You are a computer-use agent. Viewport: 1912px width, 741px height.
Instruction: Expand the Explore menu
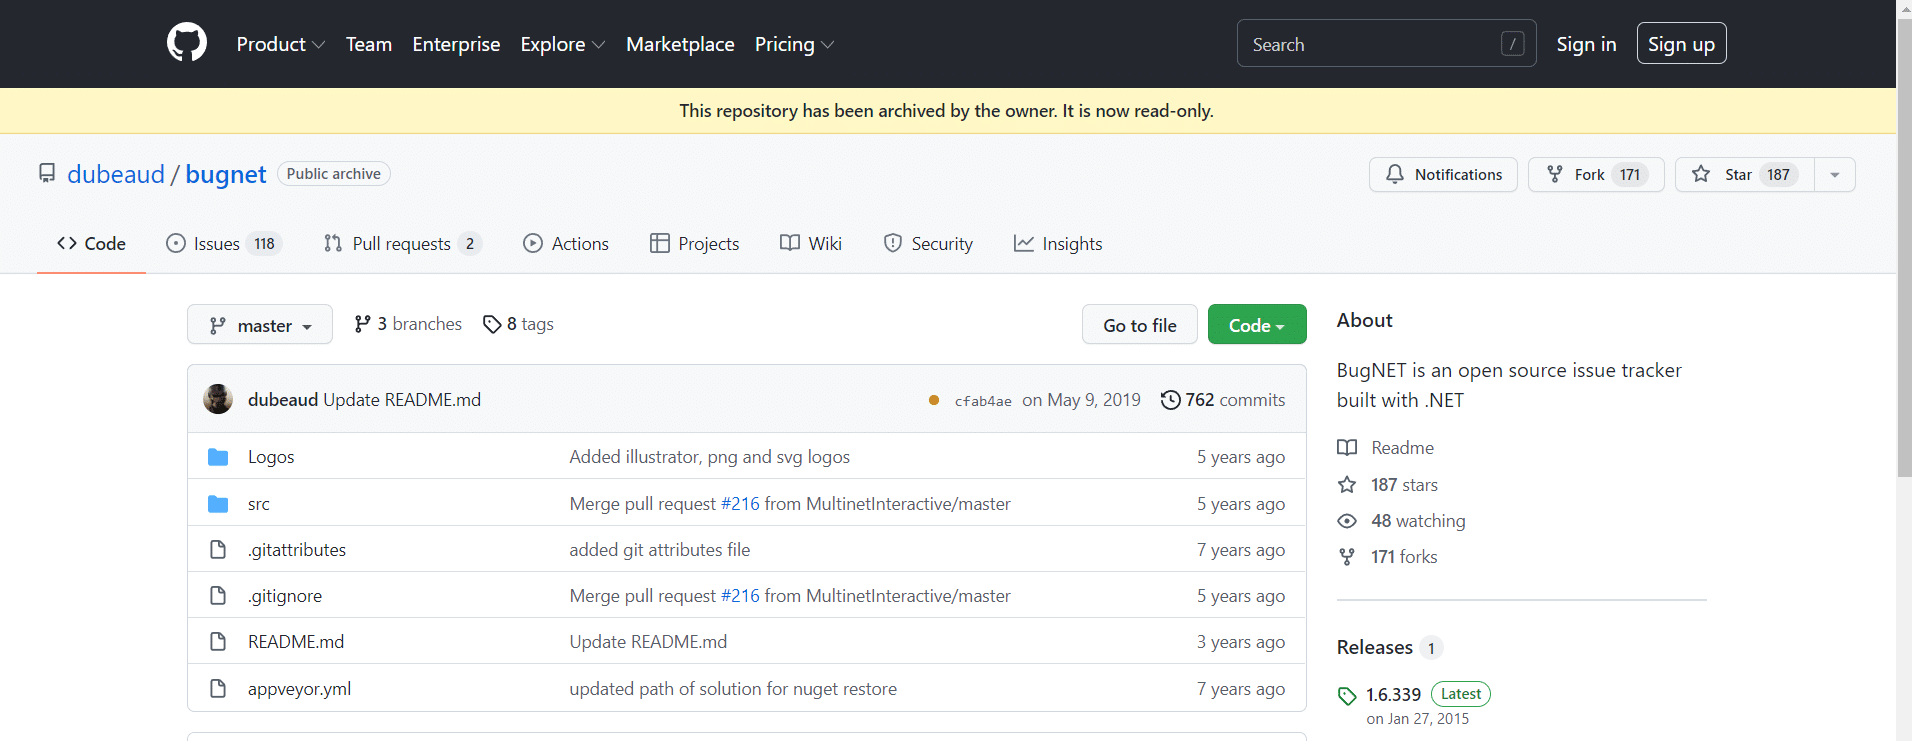[x=563, y=44]
